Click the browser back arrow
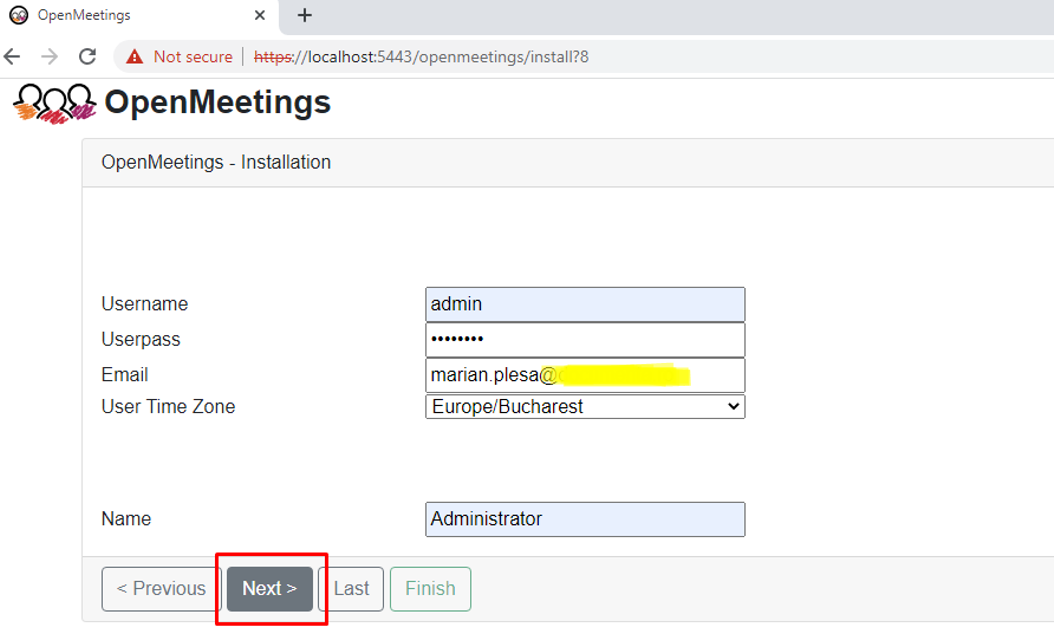The image size is (1056, 632). click(12, 57)
